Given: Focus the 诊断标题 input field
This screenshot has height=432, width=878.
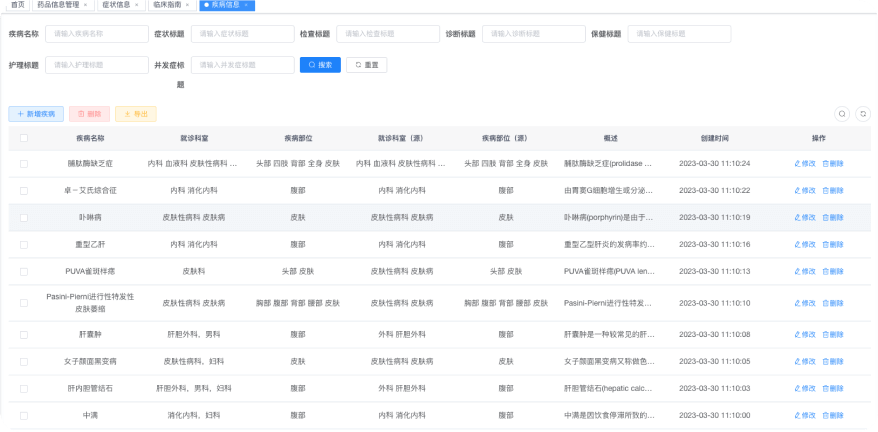Looking at the screenshot, I should (x=534, y=34).
